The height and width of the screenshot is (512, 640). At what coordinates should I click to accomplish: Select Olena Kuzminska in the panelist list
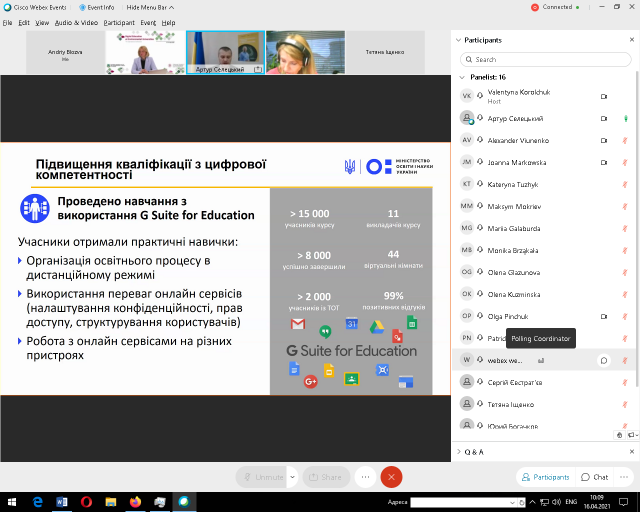[544, 294]
